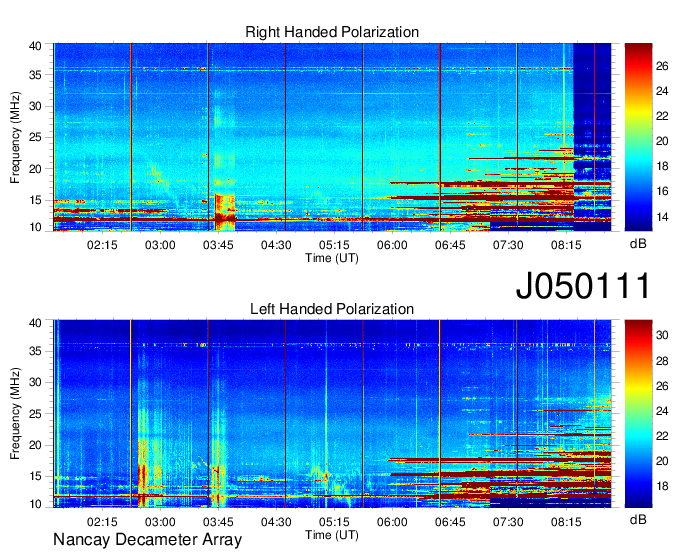This screenshot has width=680, height=552.
Task: Click the 08:15 tick on the top plot
Action: pyautogui.click(x=566, y=245)
